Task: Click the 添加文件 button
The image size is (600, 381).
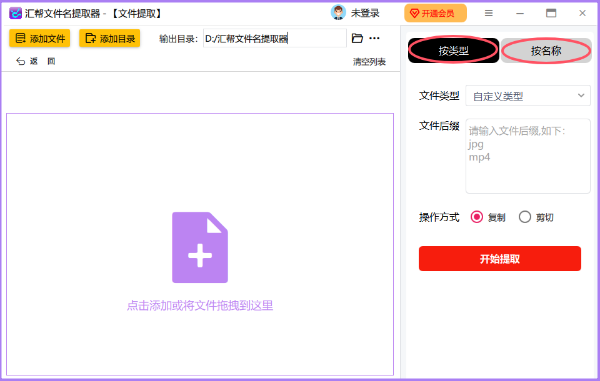Action: pos(39,38)
